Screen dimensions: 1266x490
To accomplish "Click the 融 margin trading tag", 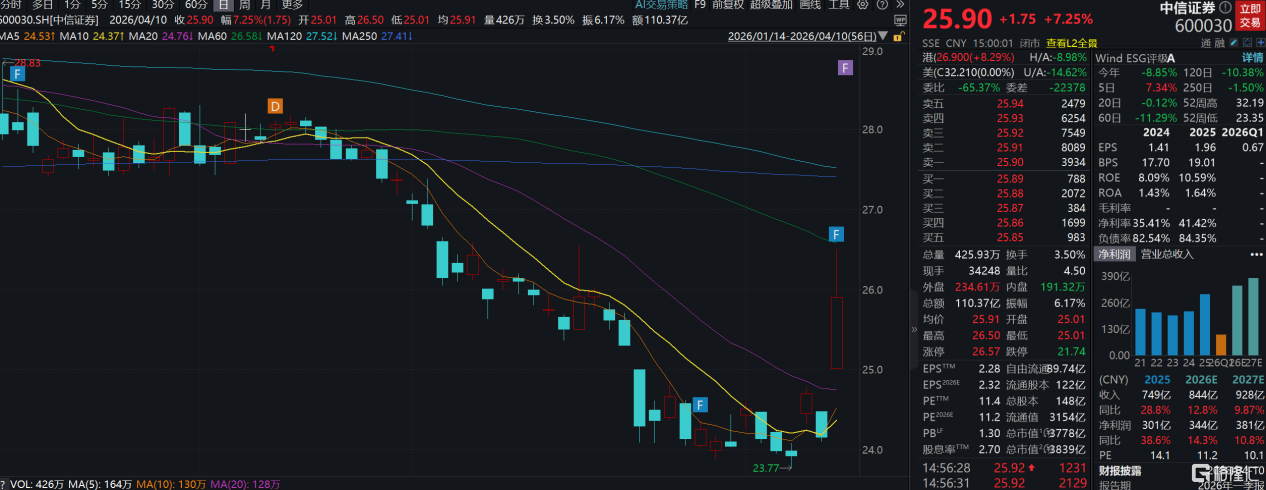I will [x=1222, y=43].
